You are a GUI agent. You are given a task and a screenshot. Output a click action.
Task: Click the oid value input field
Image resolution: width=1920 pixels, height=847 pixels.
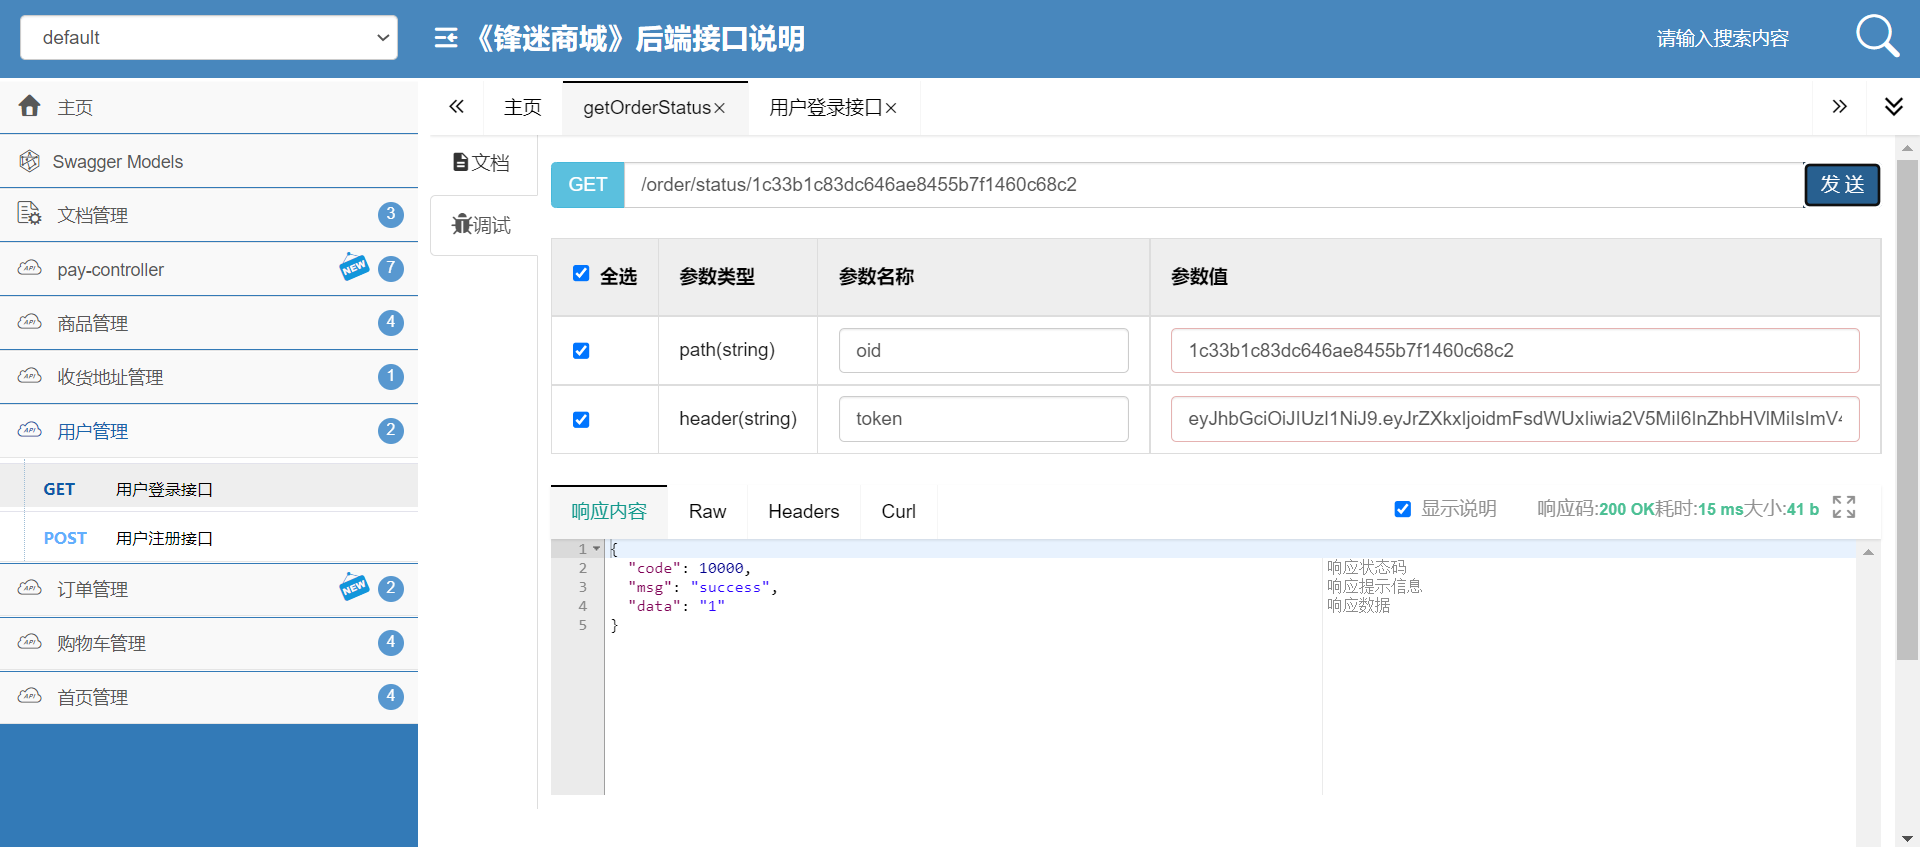click(1515, 350)
